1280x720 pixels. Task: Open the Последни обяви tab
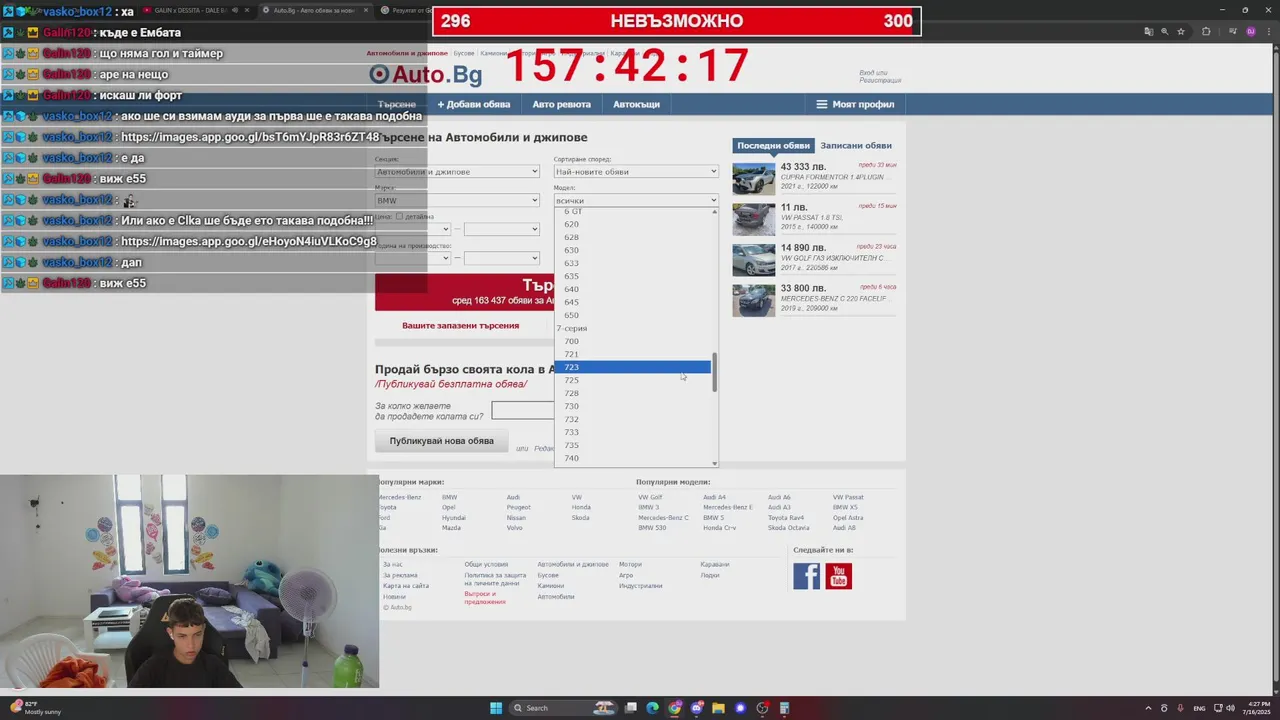tap(773, 146)
